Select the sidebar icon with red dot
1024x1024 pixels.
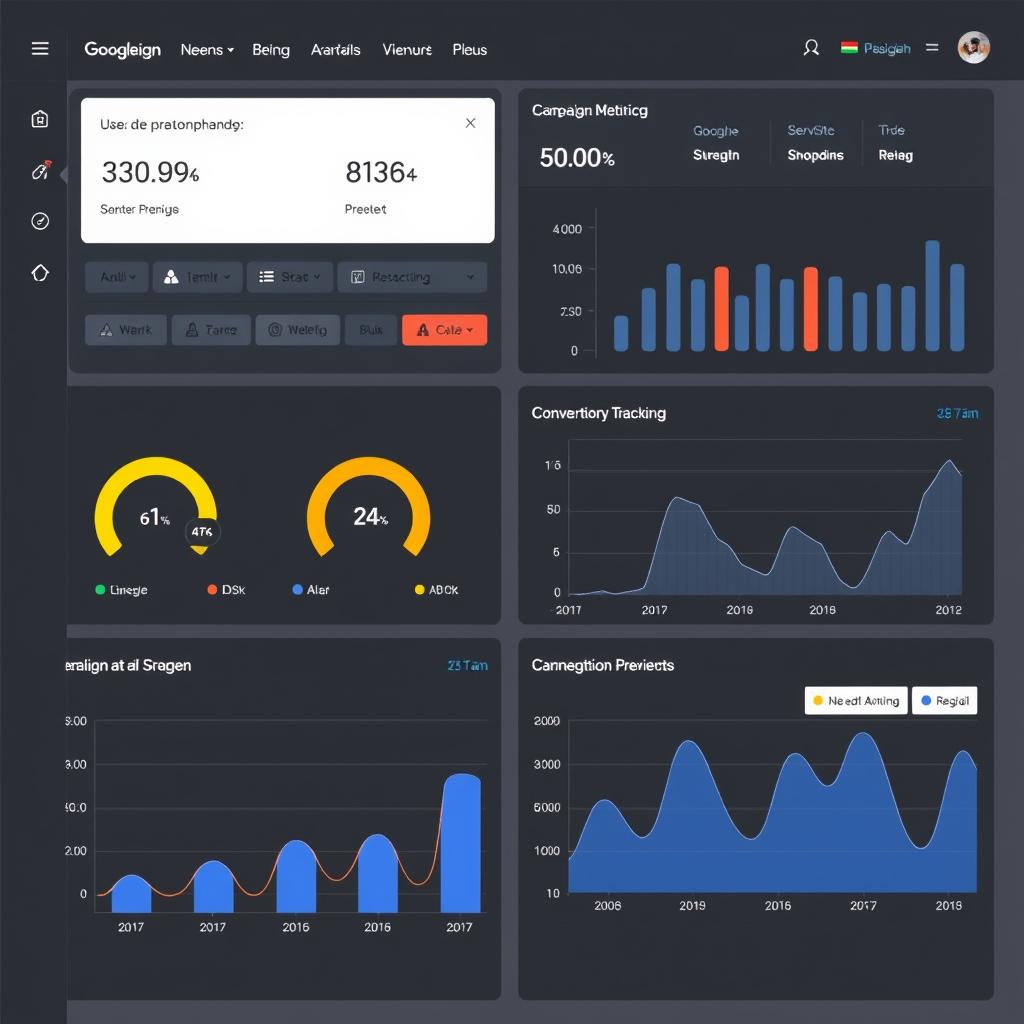(x=40, y=172)
